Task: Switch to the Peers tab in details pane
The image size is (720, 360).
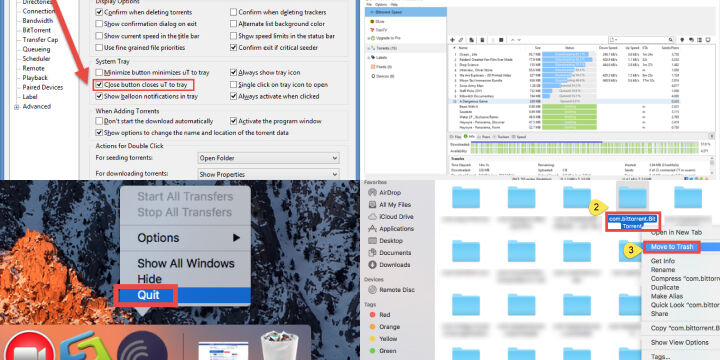Action: point(483,137)
